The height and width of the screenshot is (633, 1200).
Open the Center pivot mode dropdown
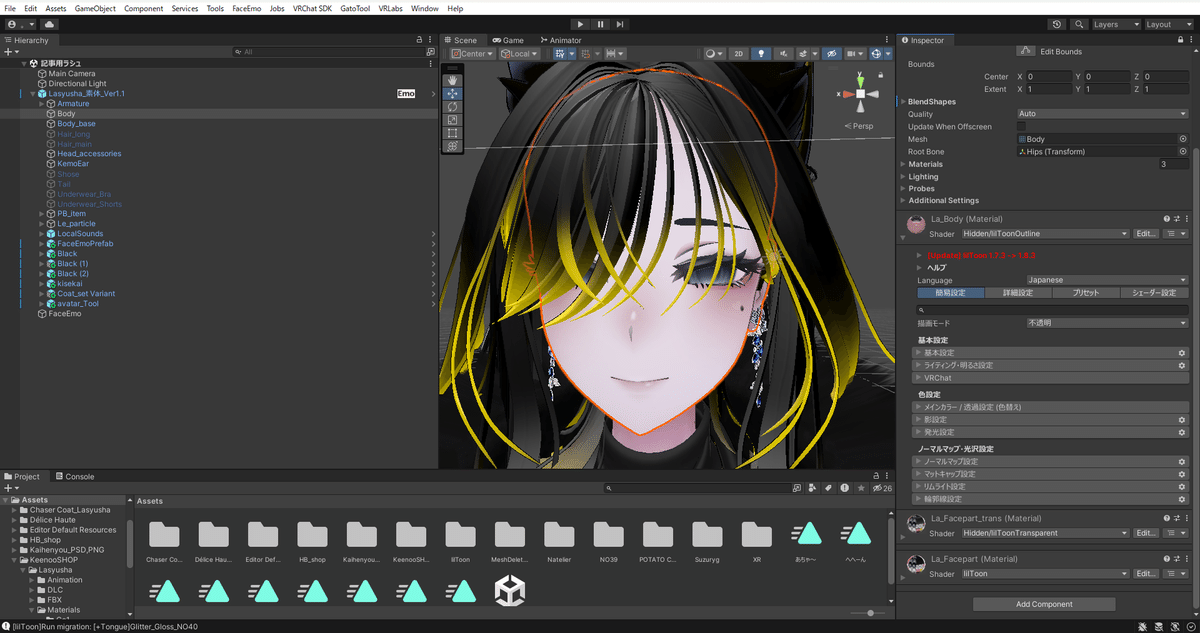coord(472,54)
